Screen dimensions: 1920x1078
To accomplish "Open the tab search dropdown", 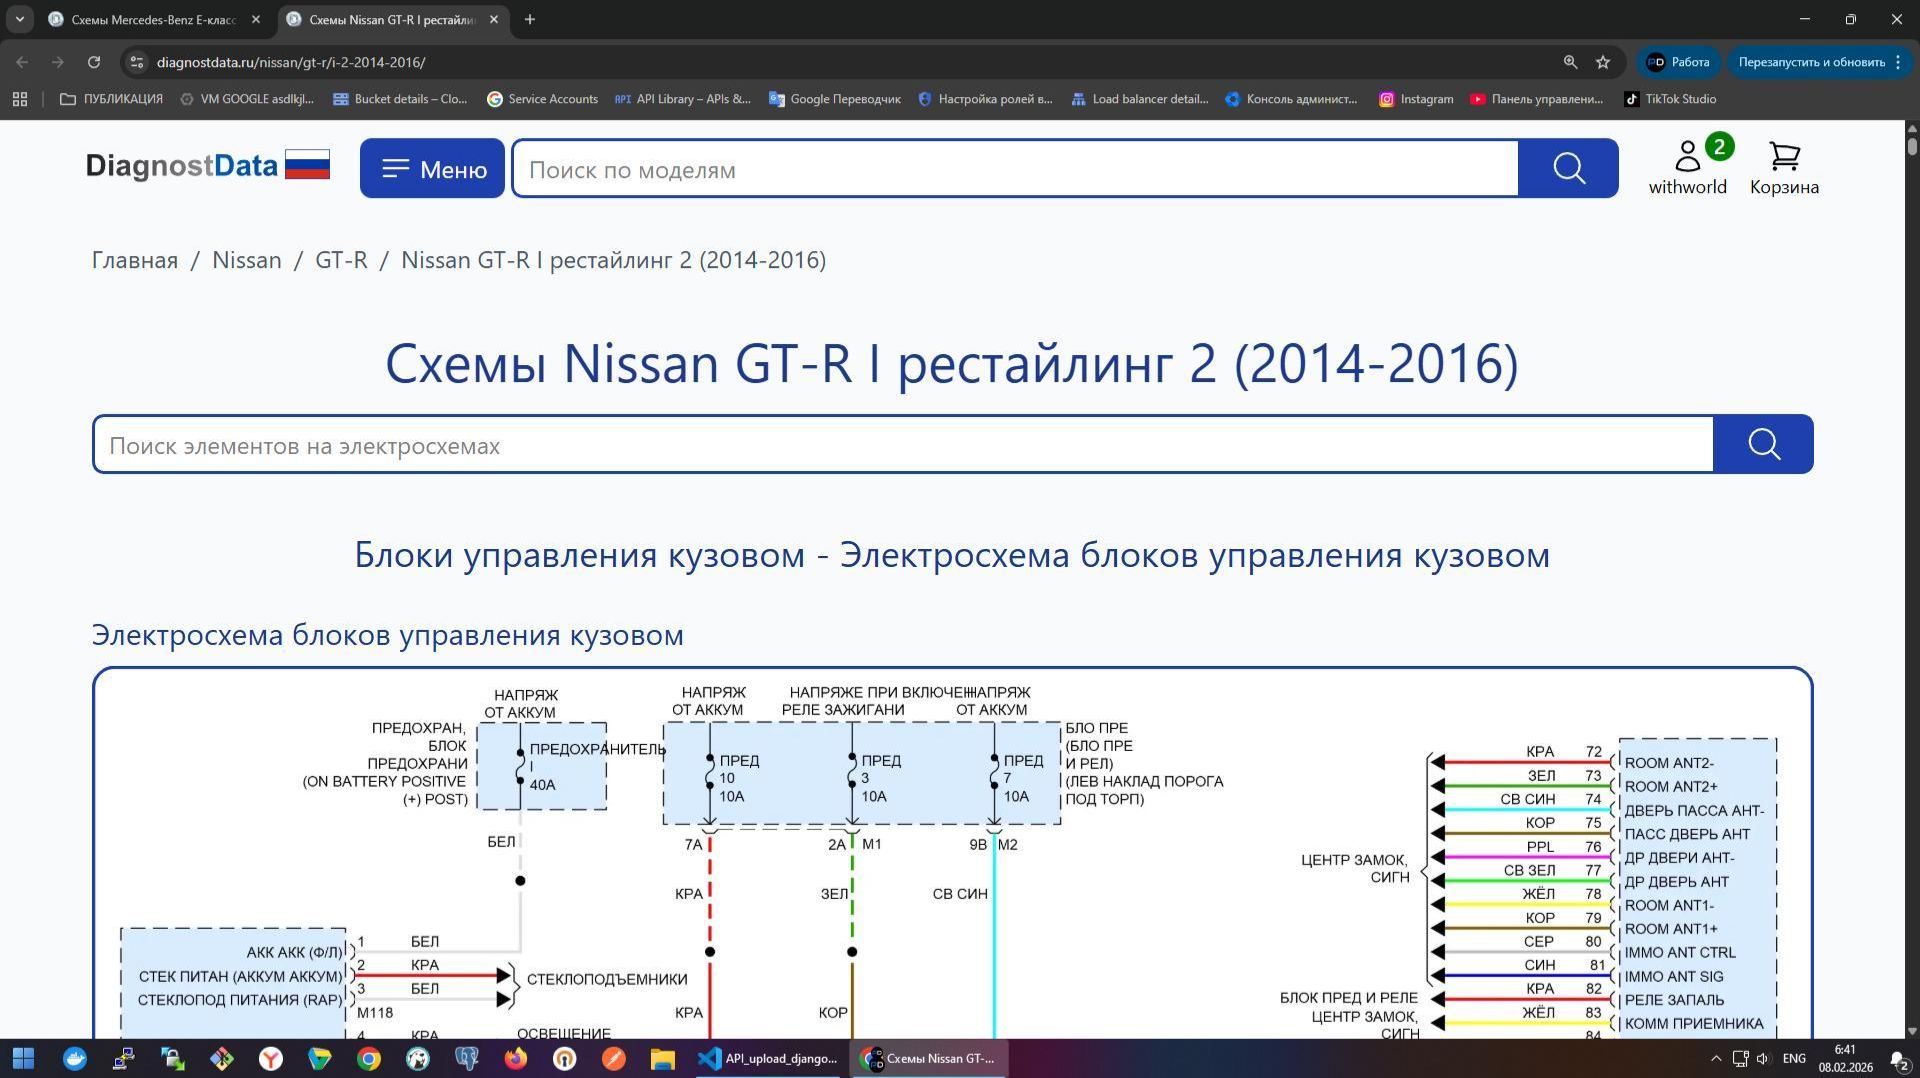I will click(x=21, y=19).
